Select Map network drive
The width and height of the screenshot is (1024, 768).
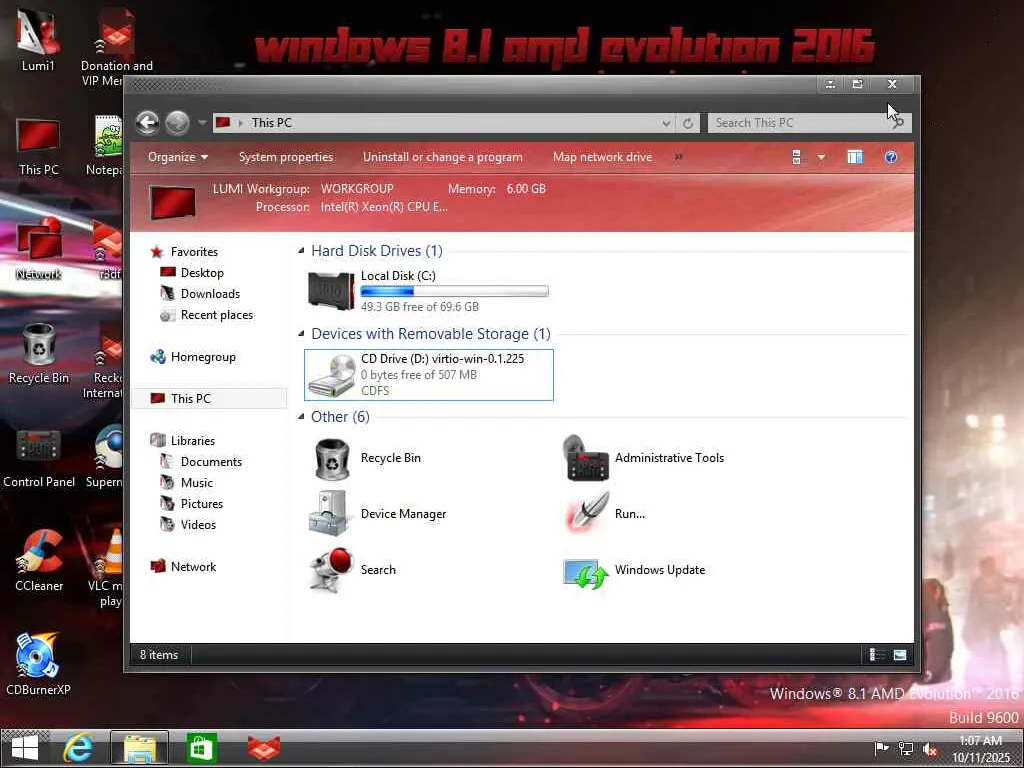pos(602,157)
